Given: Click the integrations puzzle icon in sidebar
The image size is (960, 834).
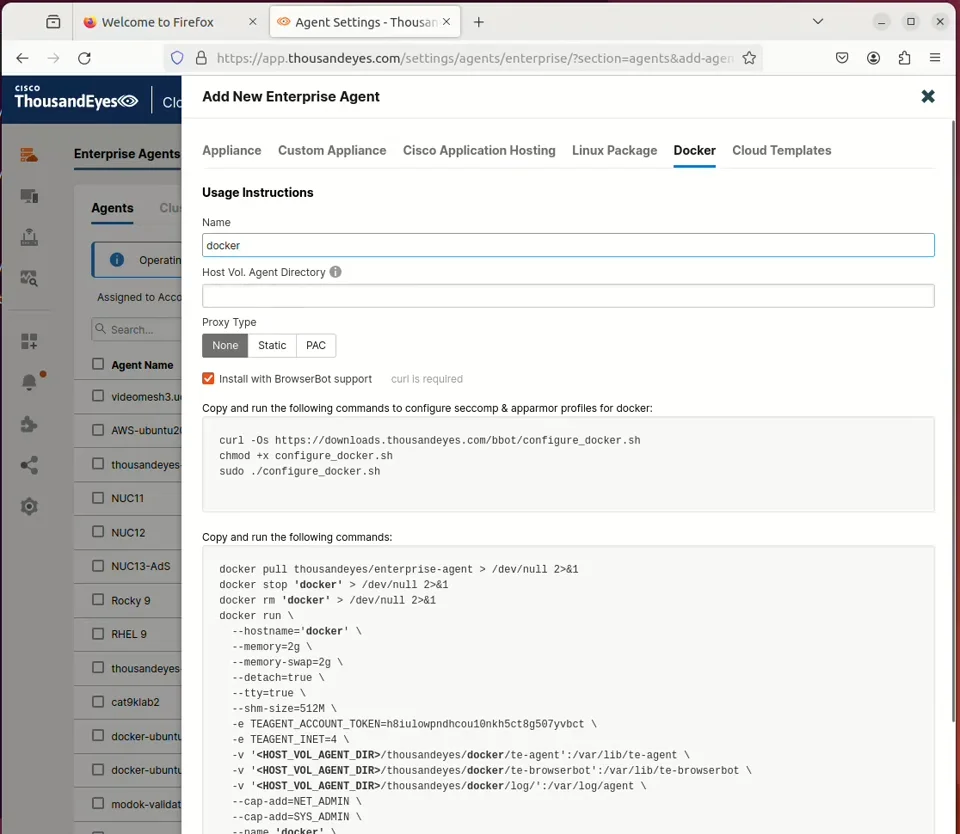Looking at the screenshot, I should coord(29,424).
